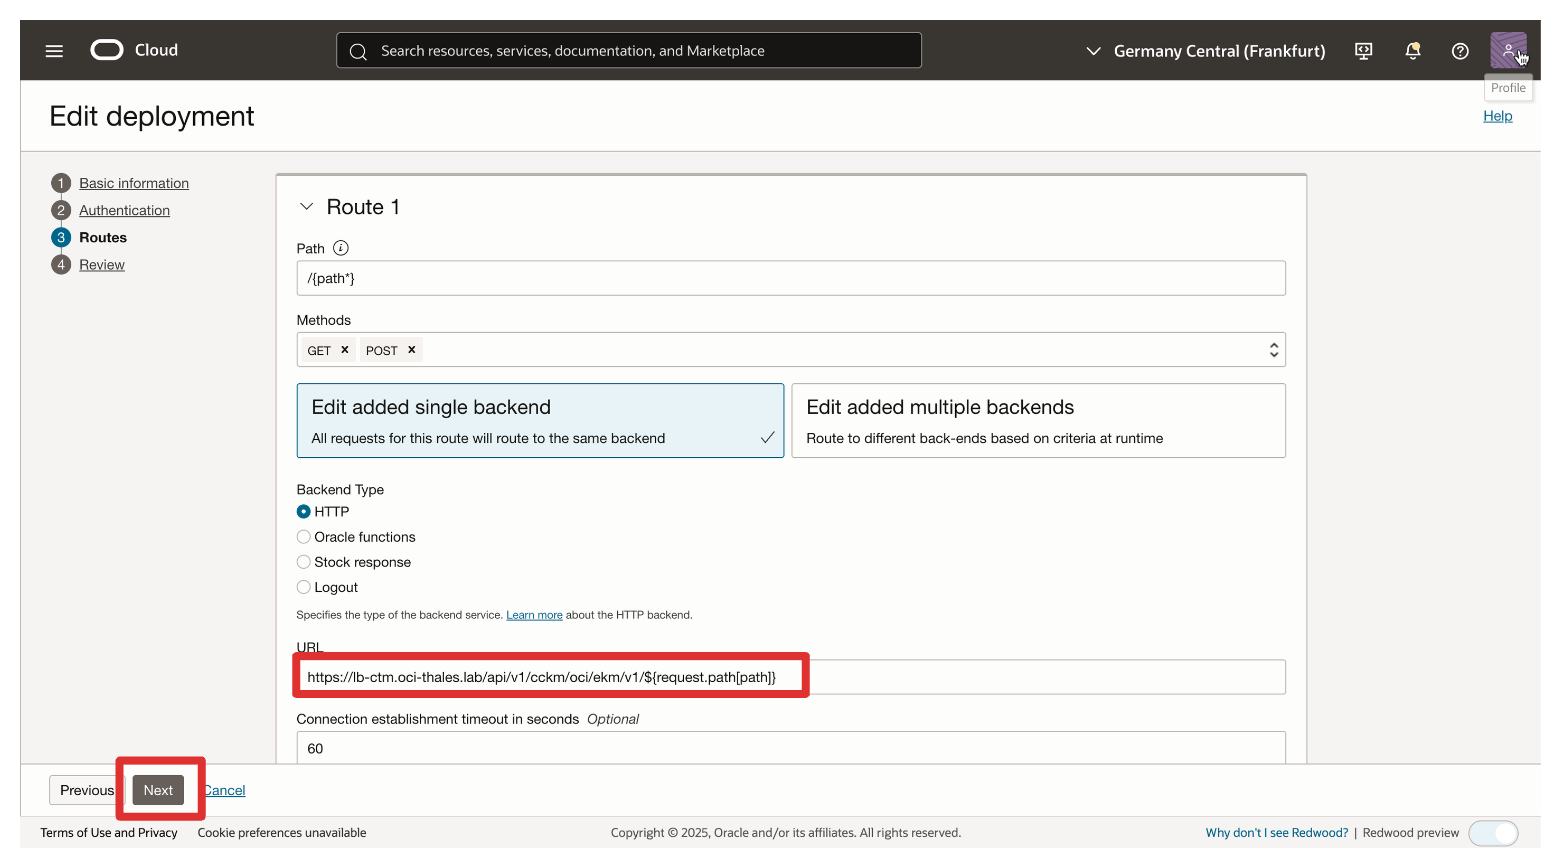
Task: Collapse the Route 1 section
Action: (307, 207)
